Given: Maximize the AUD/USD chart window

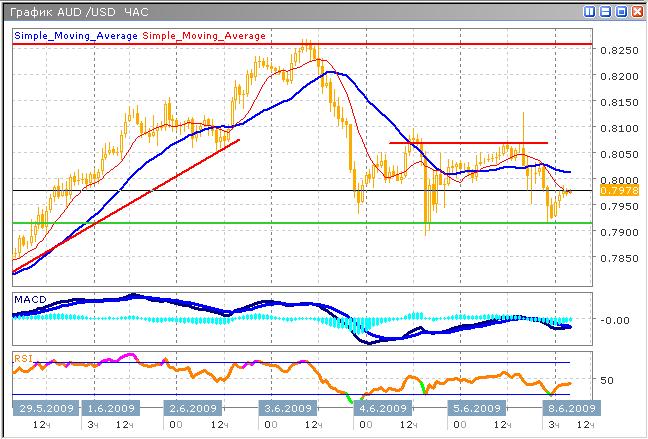Looking at the screenshot, I should [620, 12].
